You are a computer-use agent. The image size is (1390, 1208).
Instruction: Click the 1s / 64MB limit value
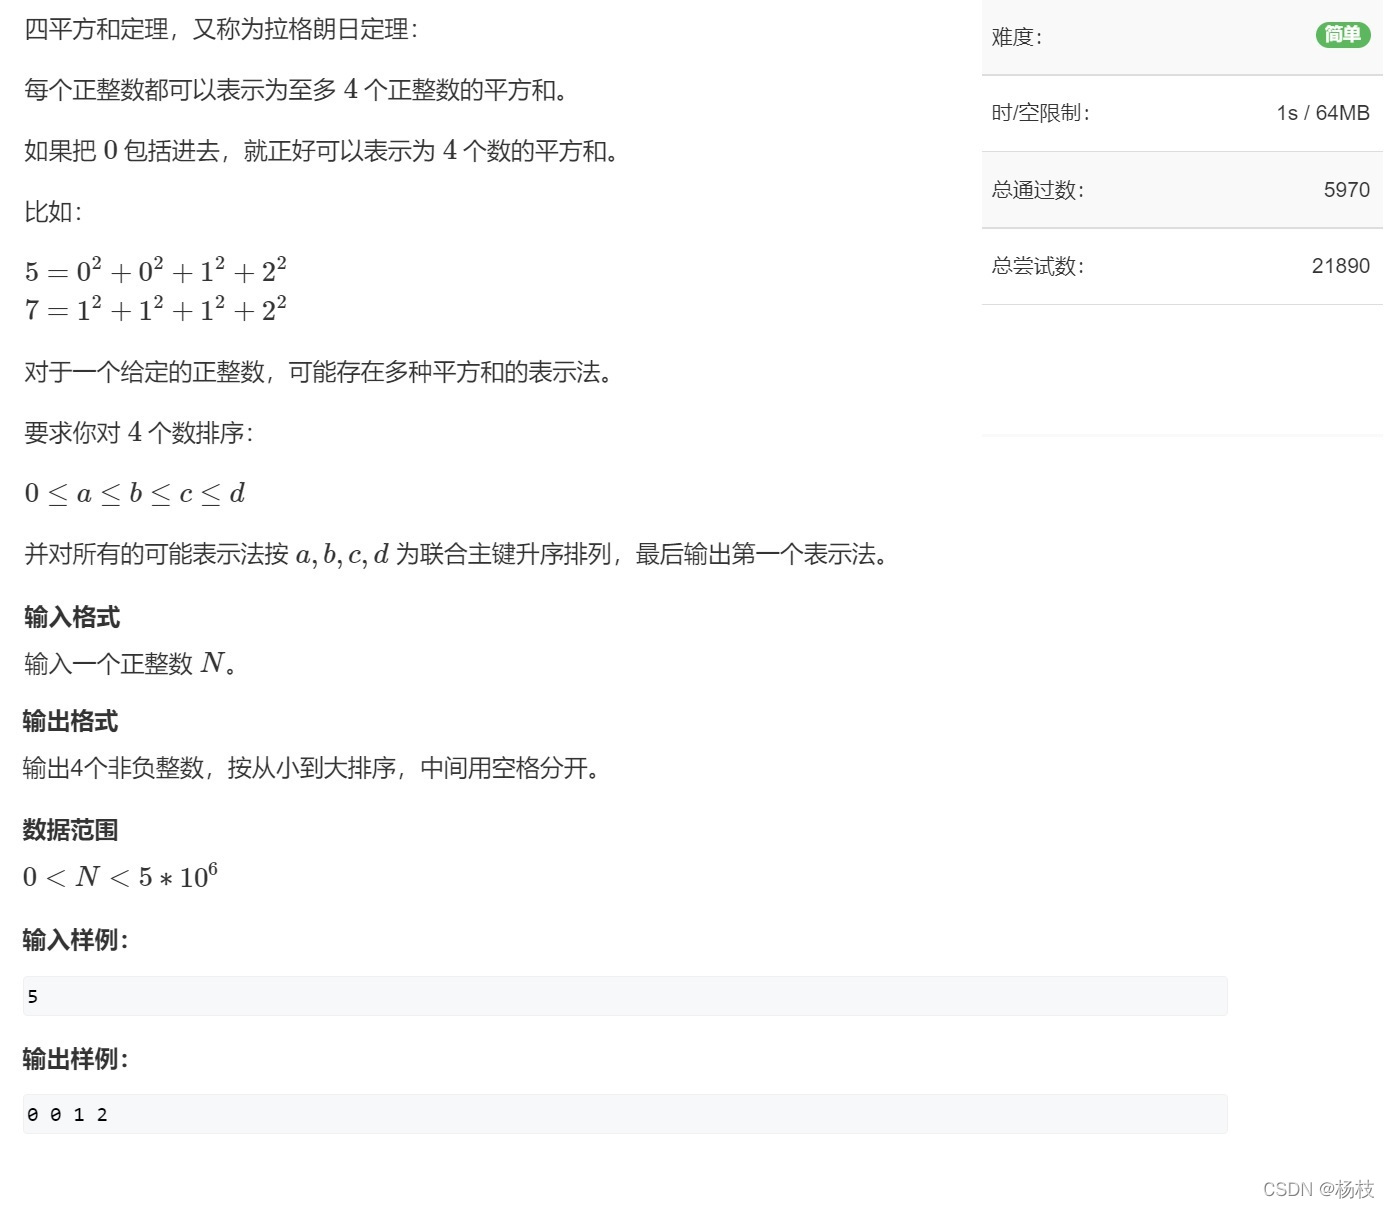pos(1322,113)
